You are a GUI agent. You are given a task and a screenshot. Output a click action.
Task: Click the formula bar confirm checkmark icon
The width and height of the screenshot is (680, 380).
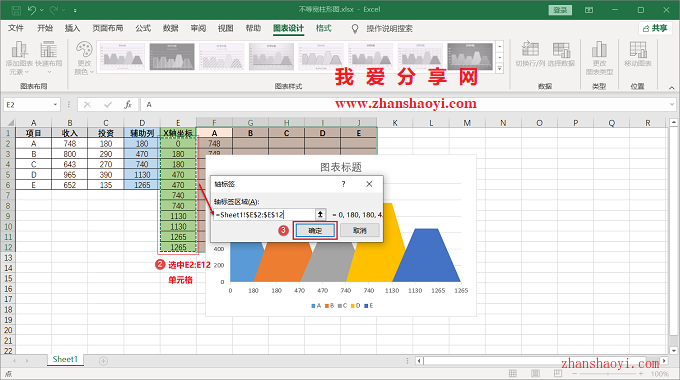108,105
